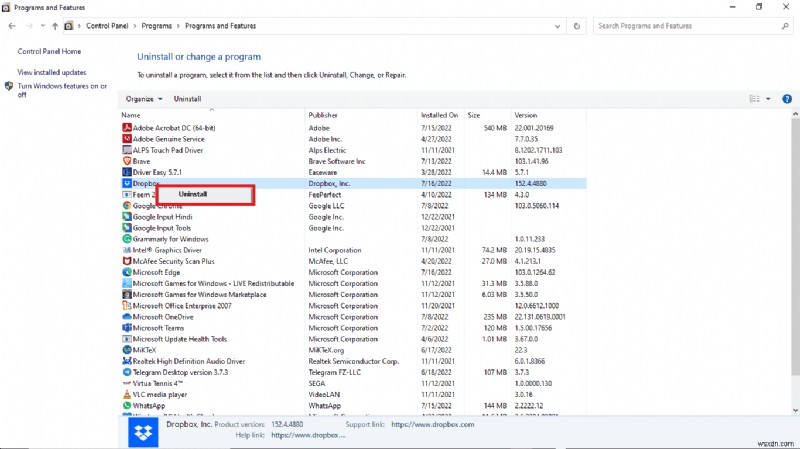Open the help question mark icon
Viewport: 800px width, 449px height.
[787, 99]
